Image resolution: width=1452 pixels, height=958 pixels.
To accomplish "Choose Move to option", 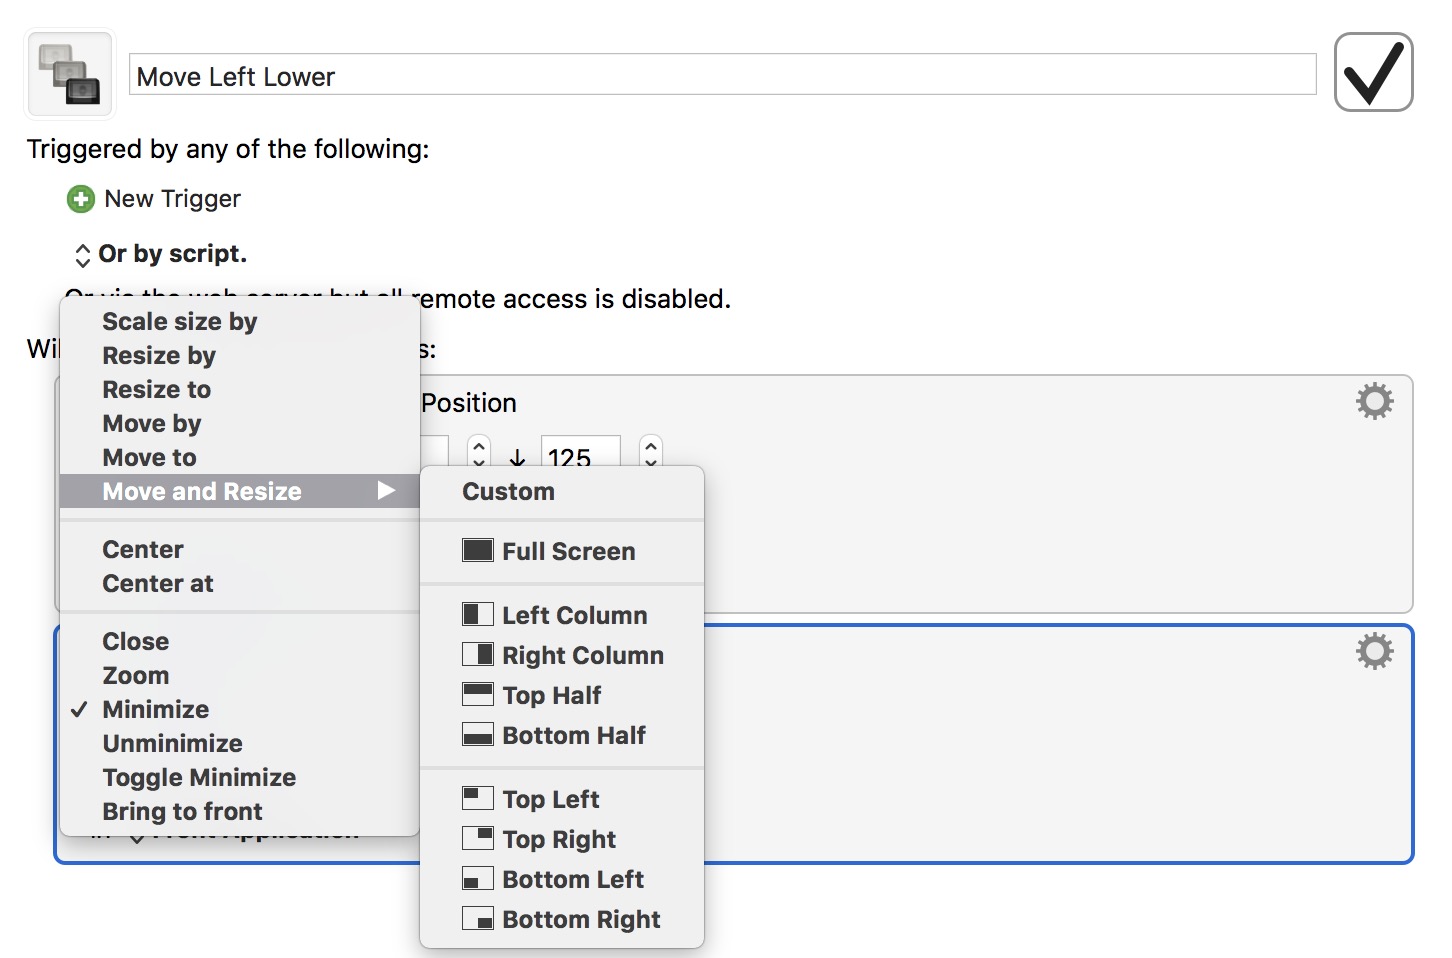I will point(239,457).
